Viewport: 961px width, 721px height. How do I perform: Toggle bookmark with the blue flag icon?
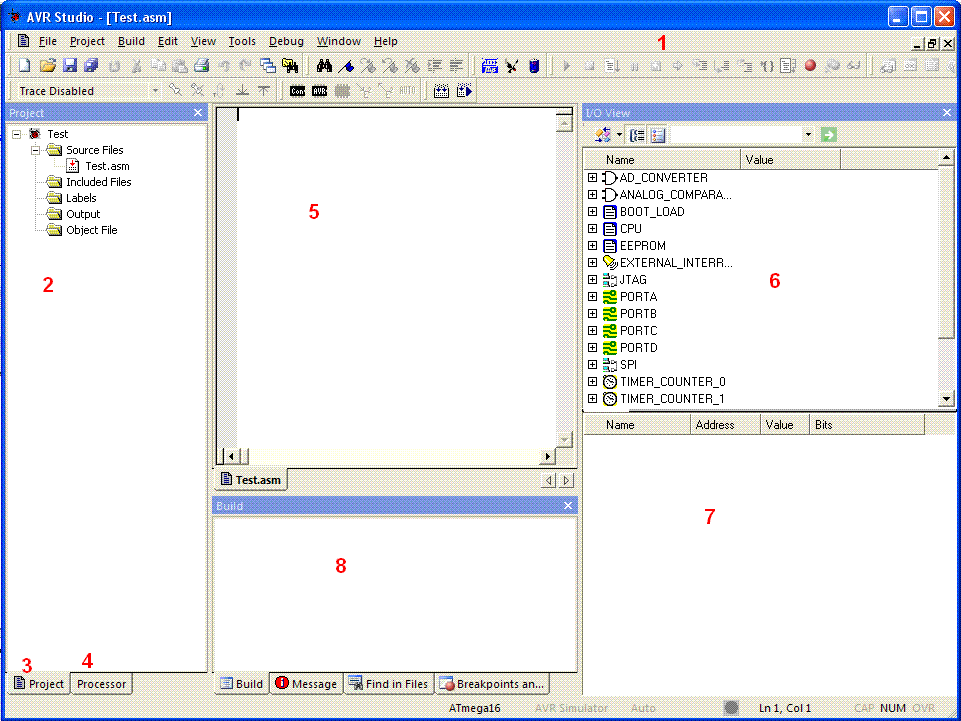tap(346, 65)
